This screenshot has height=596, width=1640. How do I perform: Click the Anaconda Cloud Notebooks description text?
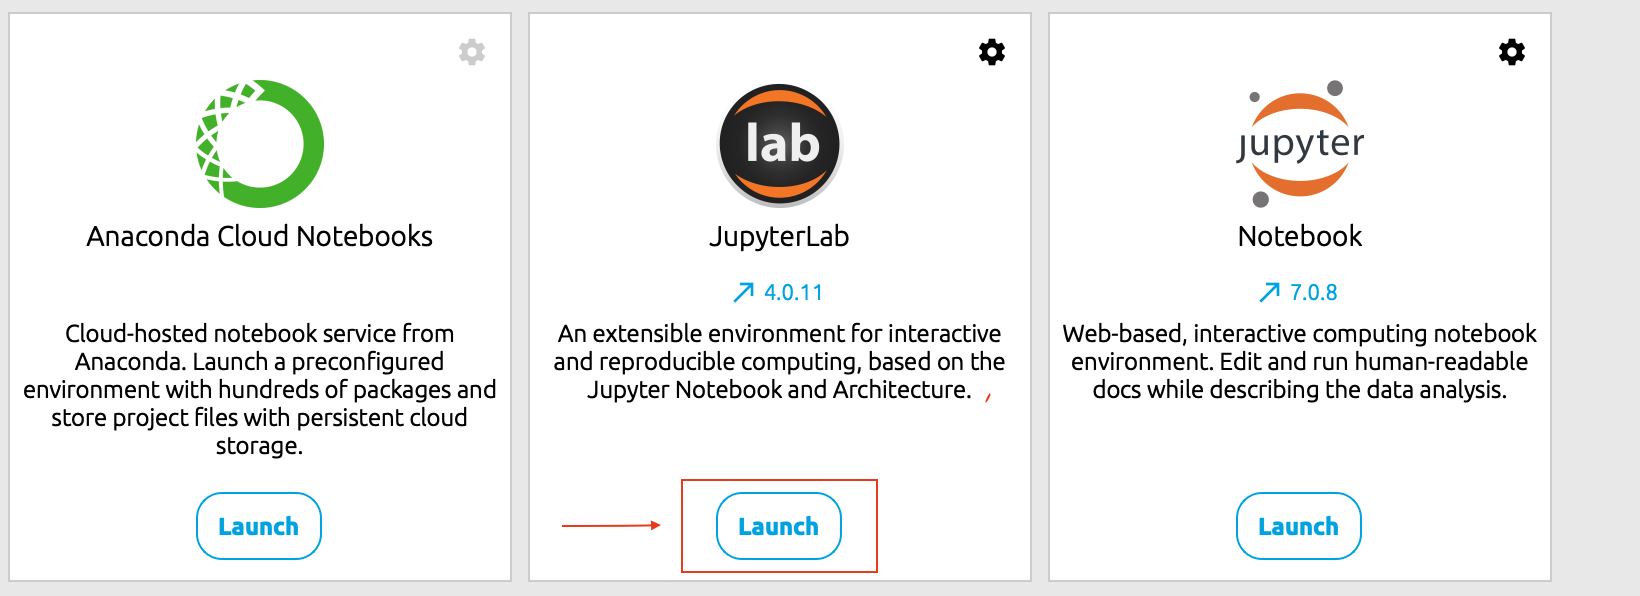tap(260, 389)
